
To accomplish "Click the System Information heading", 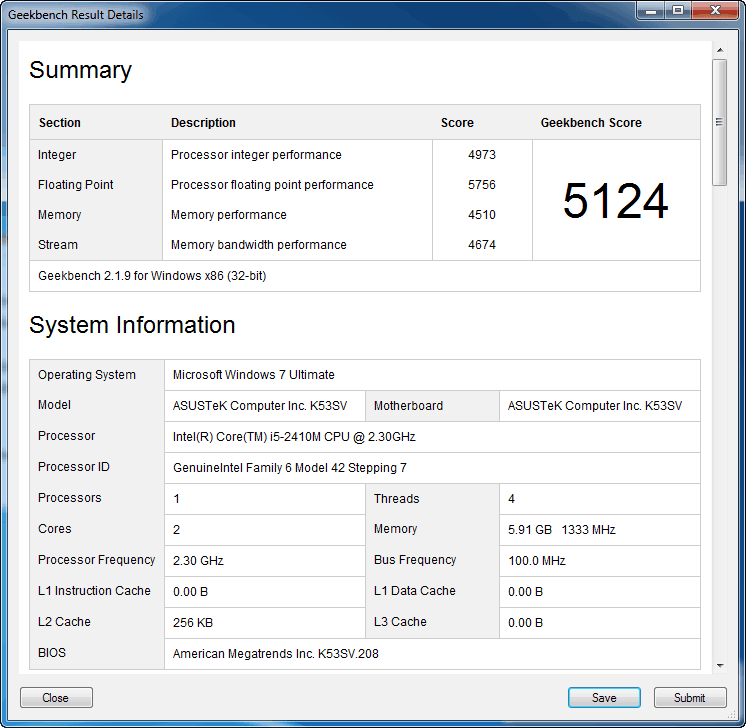I will [132, 325].
